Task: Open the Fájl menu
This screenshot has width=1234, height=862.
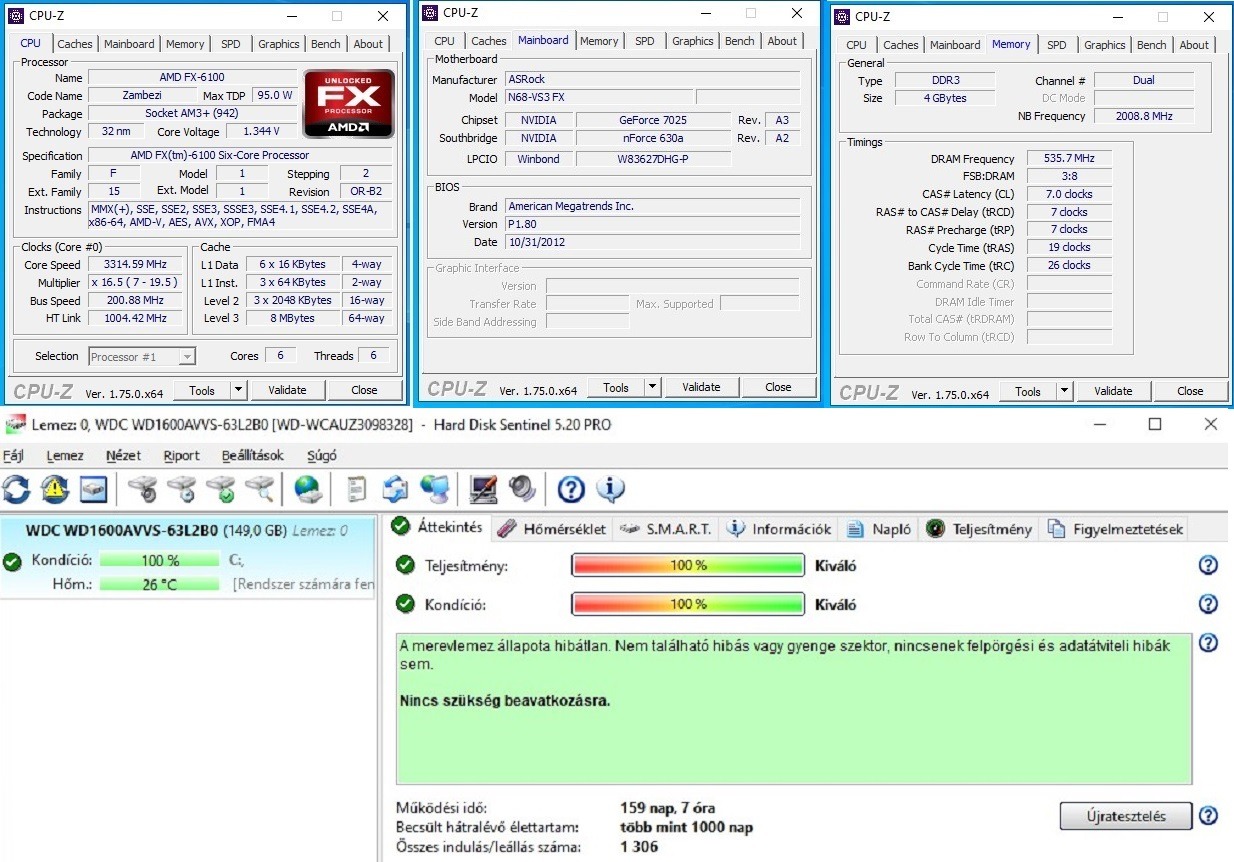Action: coord(13,455)
